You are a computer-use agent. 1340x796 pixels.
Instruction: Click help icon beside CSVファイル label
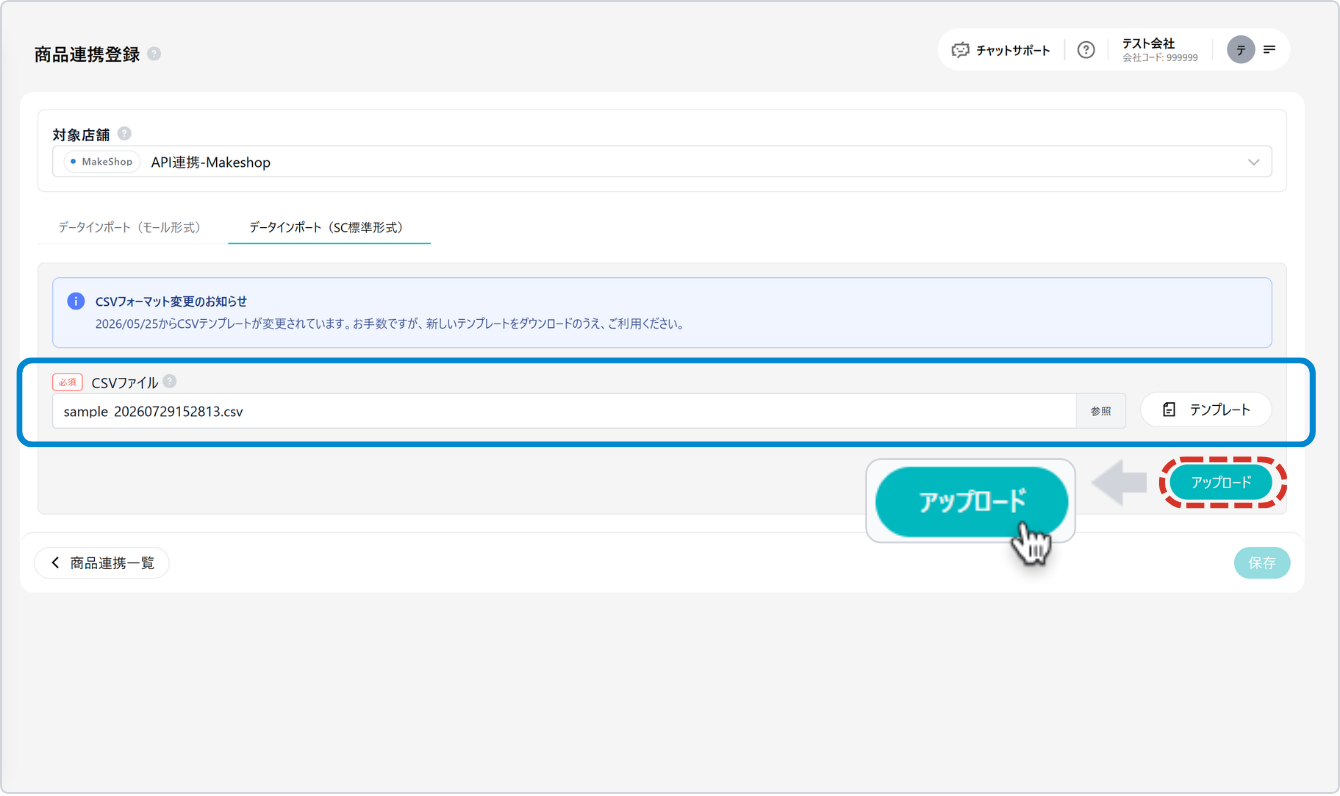[170, 381]
